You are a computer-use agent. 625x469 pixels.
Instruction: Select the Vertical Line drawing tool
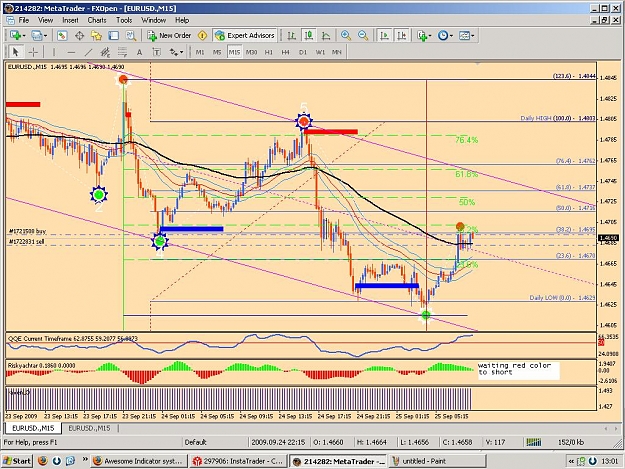point(54,52)
